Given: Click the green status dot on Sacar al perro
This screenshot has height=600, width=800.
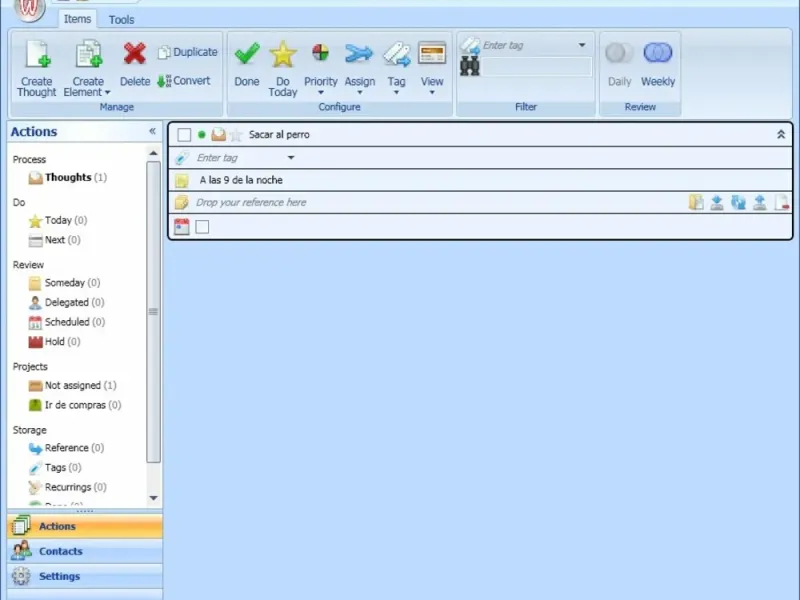Looking at the screenshot, I should tap(202, 135).
